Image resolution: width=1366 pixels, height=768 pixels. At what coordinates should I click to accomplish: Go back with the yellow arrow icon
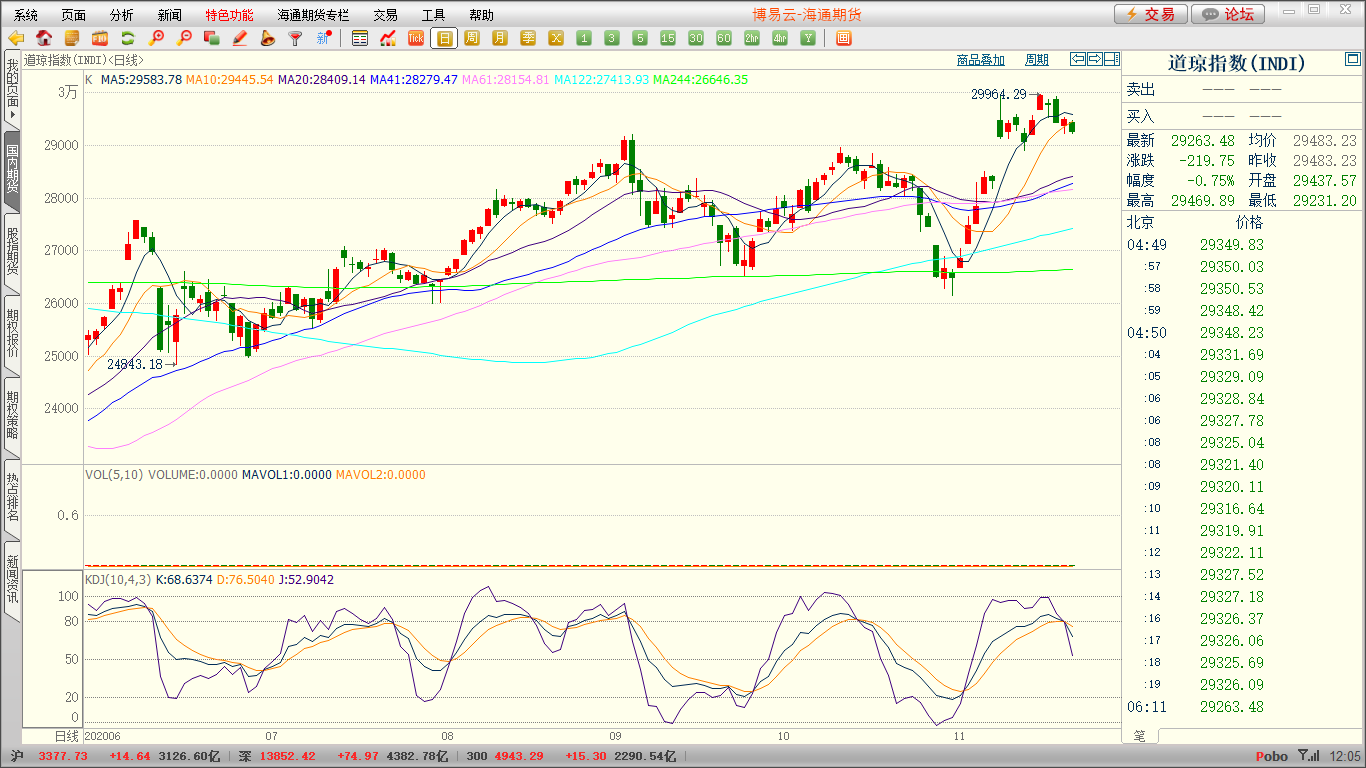click(15, 39)
